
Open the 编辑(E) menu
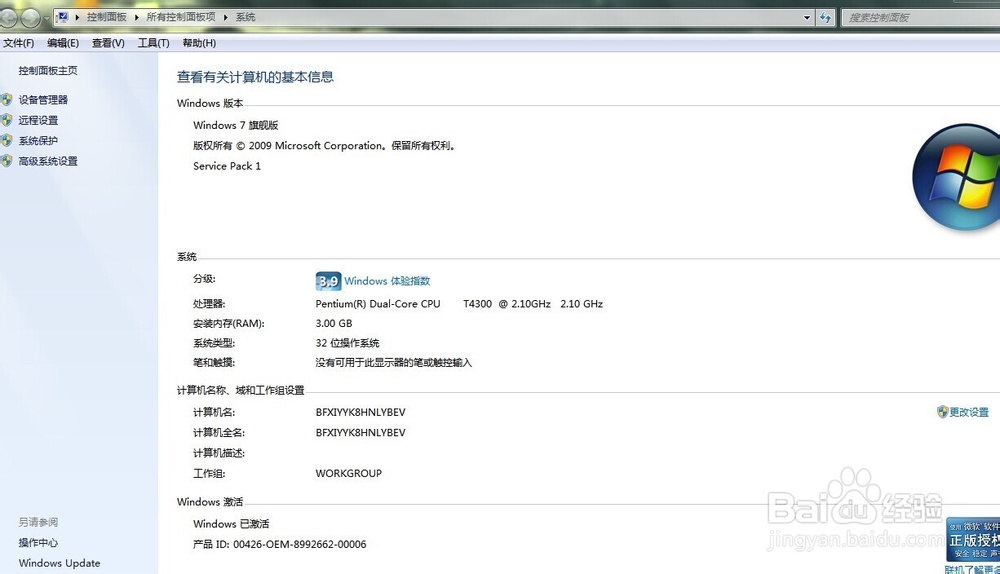click(63, 43)
